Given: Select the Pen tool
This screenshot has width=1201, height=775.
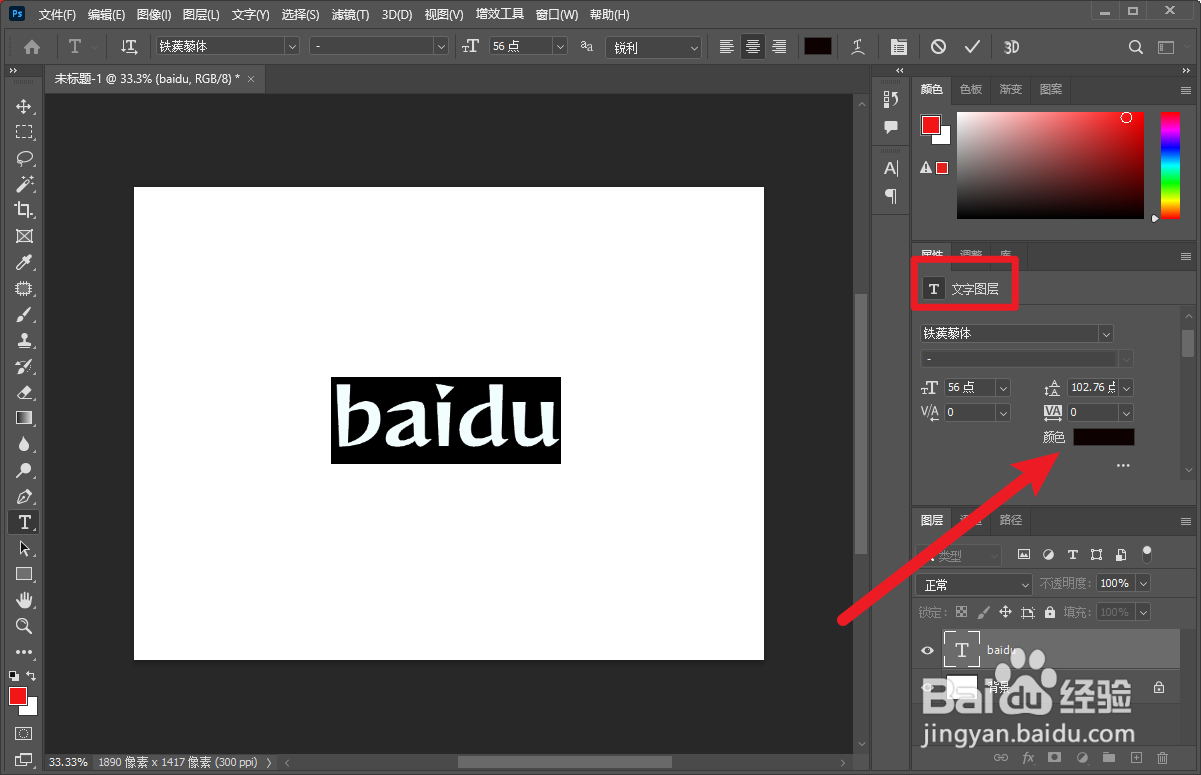Looking at the screenshot, I should point(24,496).
